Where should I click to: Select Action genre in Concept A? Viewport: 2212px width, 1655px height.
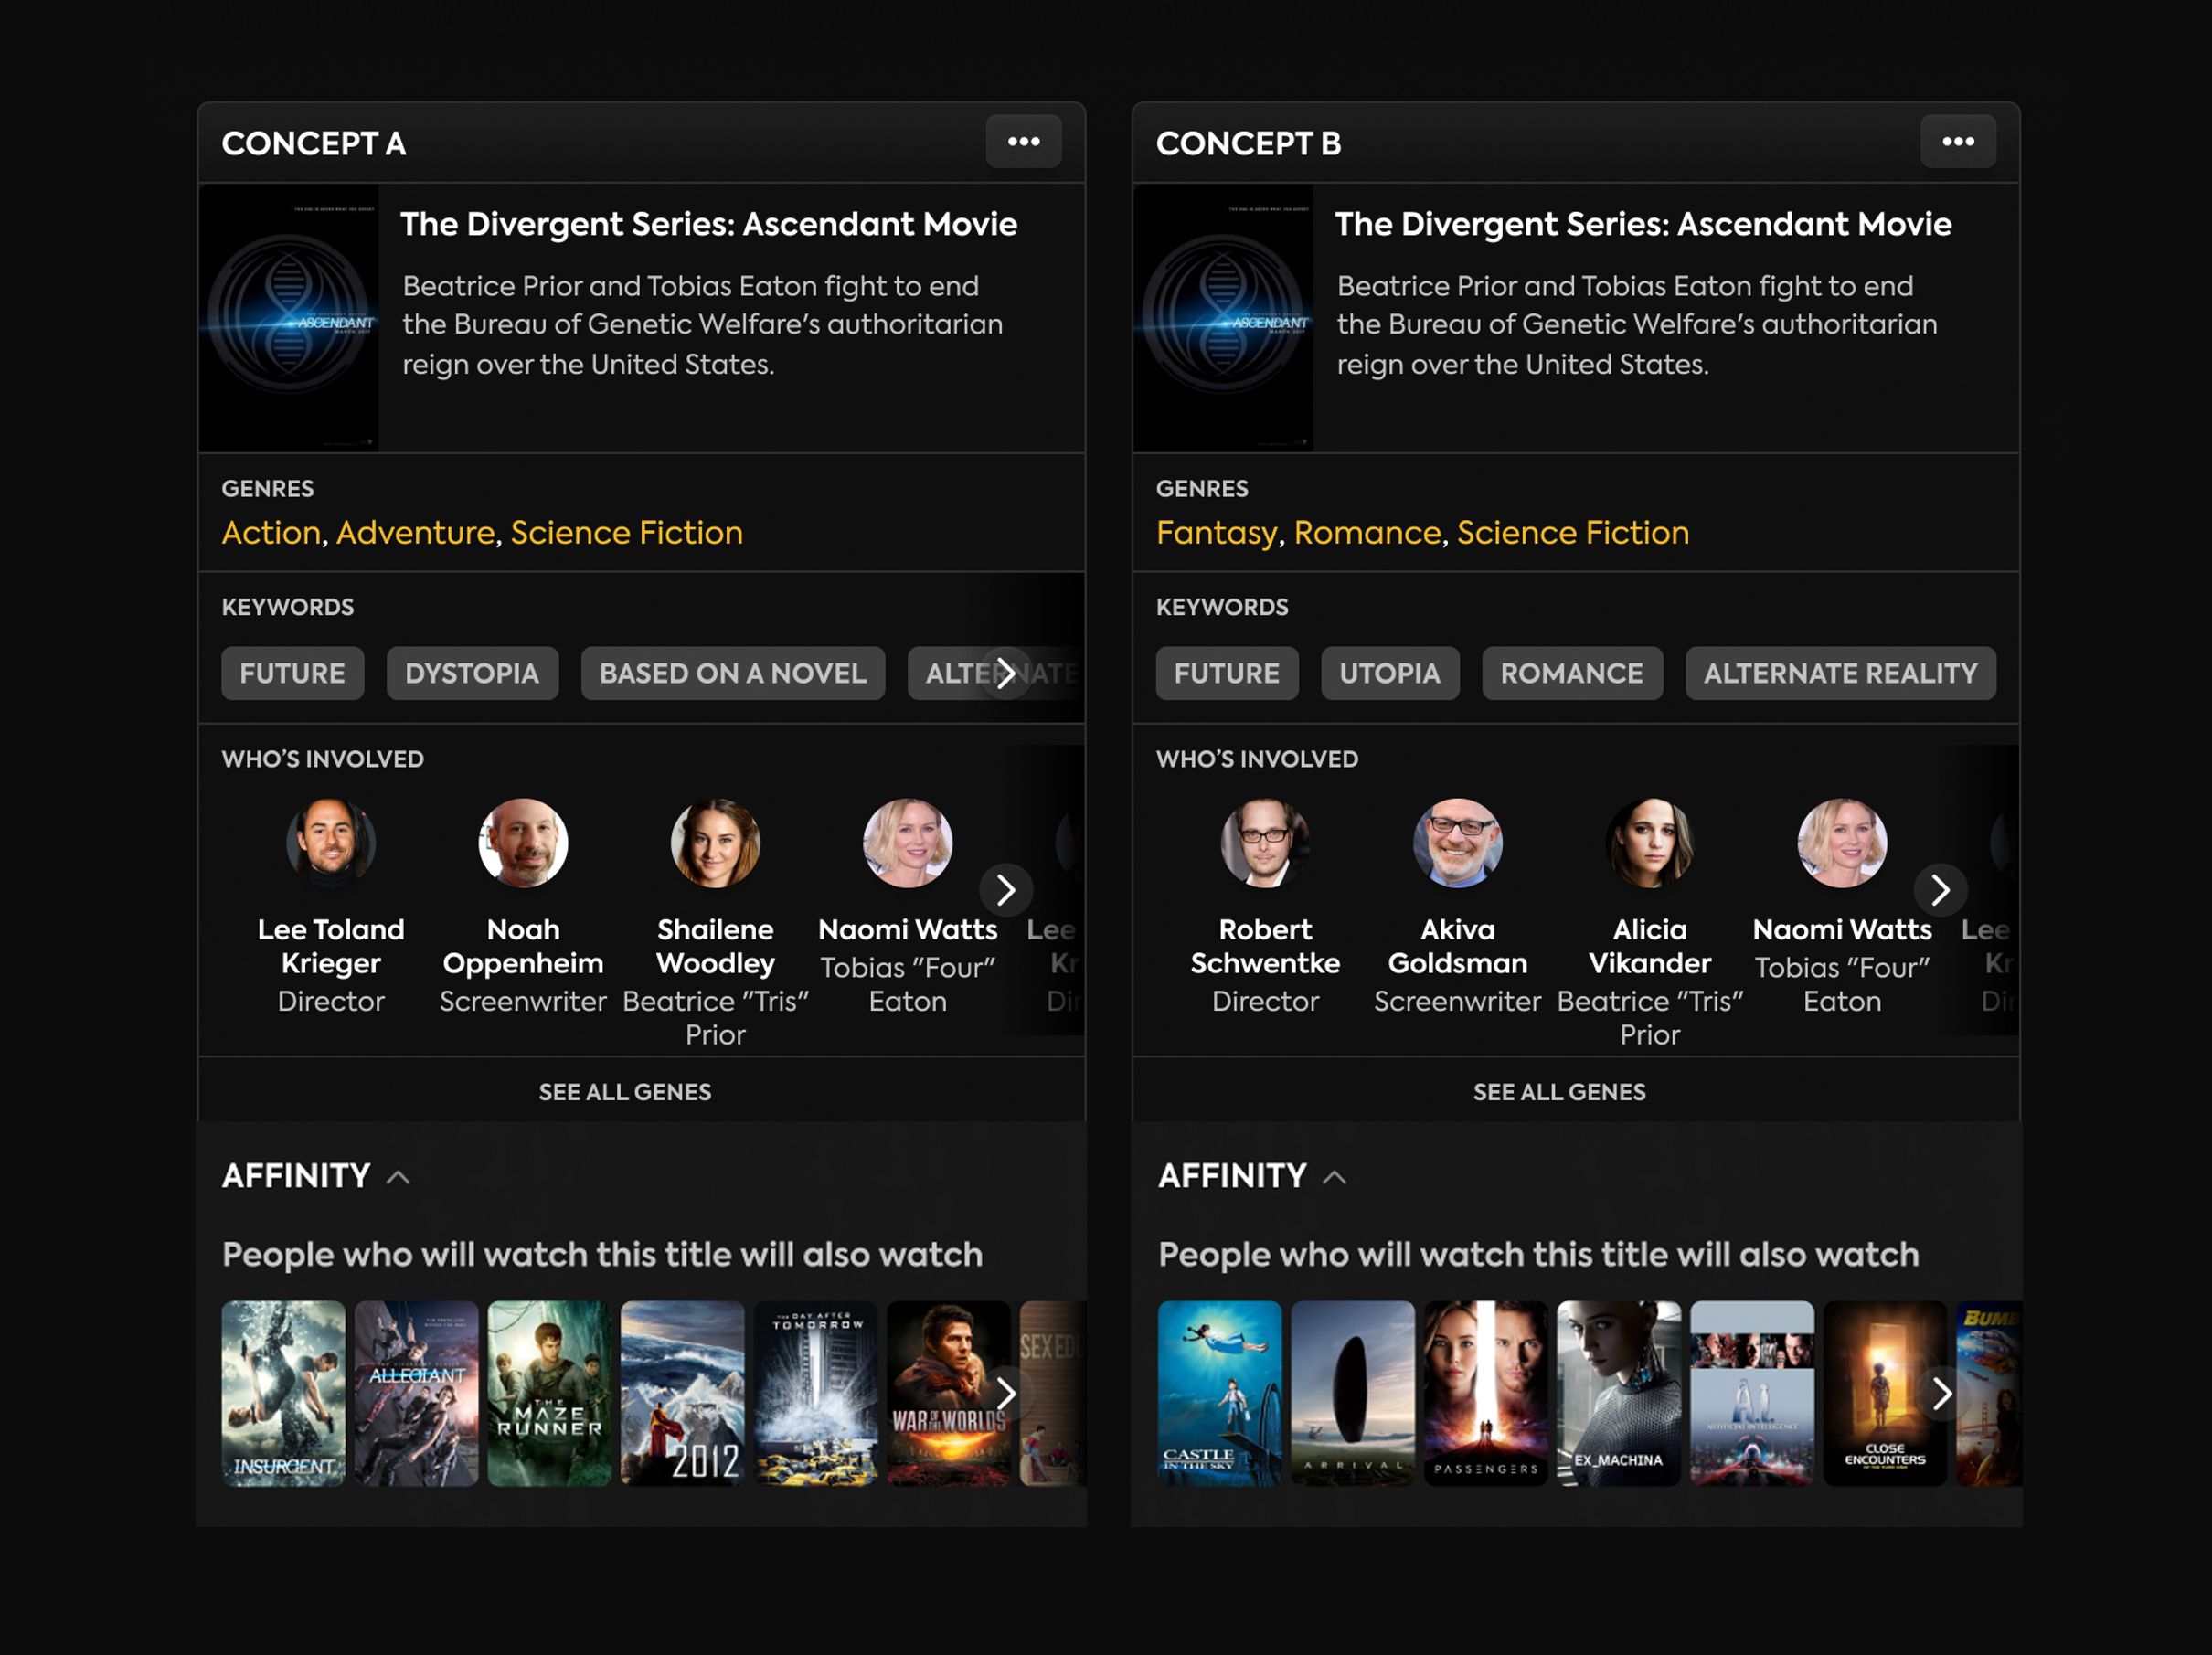(271, 532)
